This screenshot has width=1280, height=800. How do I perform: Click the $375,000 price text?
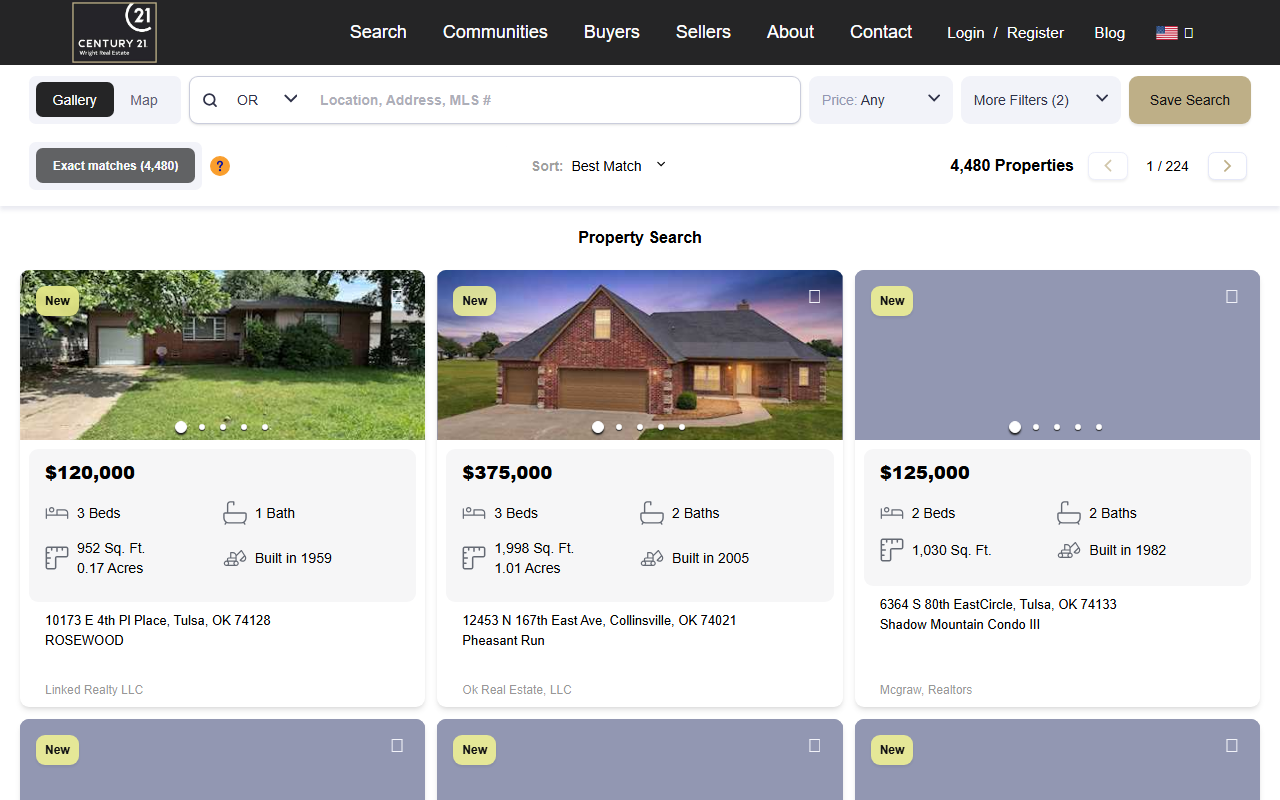pos(507,473)
